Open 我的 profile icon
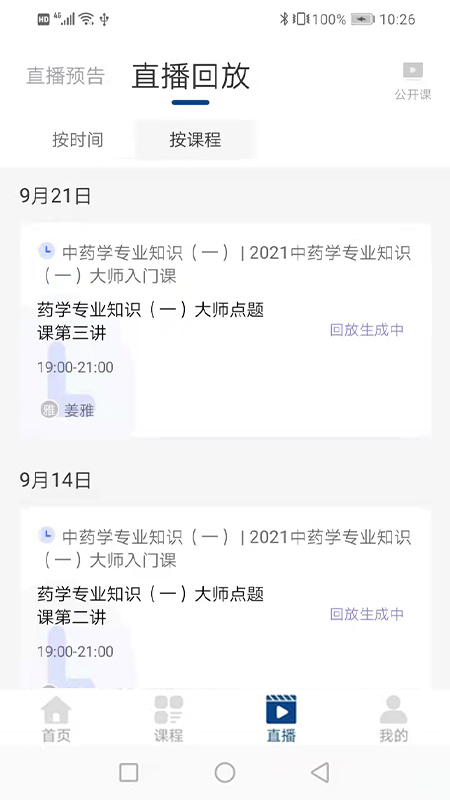The width and height of the screenshot is (450, 800). [393, 710]
